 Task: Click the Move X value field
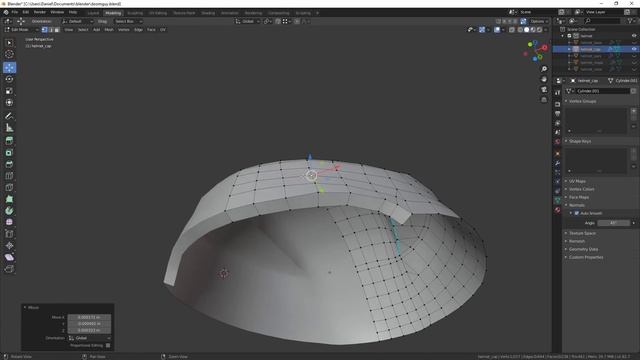pos(89,317)
